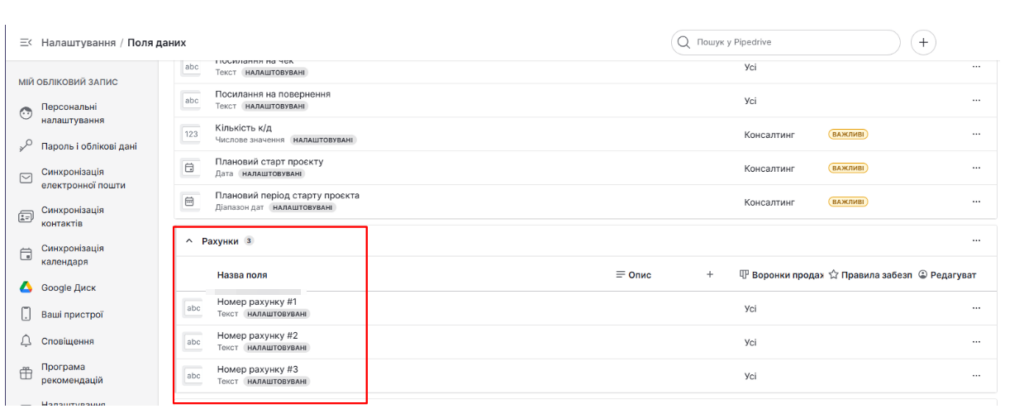Screen dimensions: 1024x418
Task: Open Пароль і облікові дані
Action: click(x=89, y=146)
